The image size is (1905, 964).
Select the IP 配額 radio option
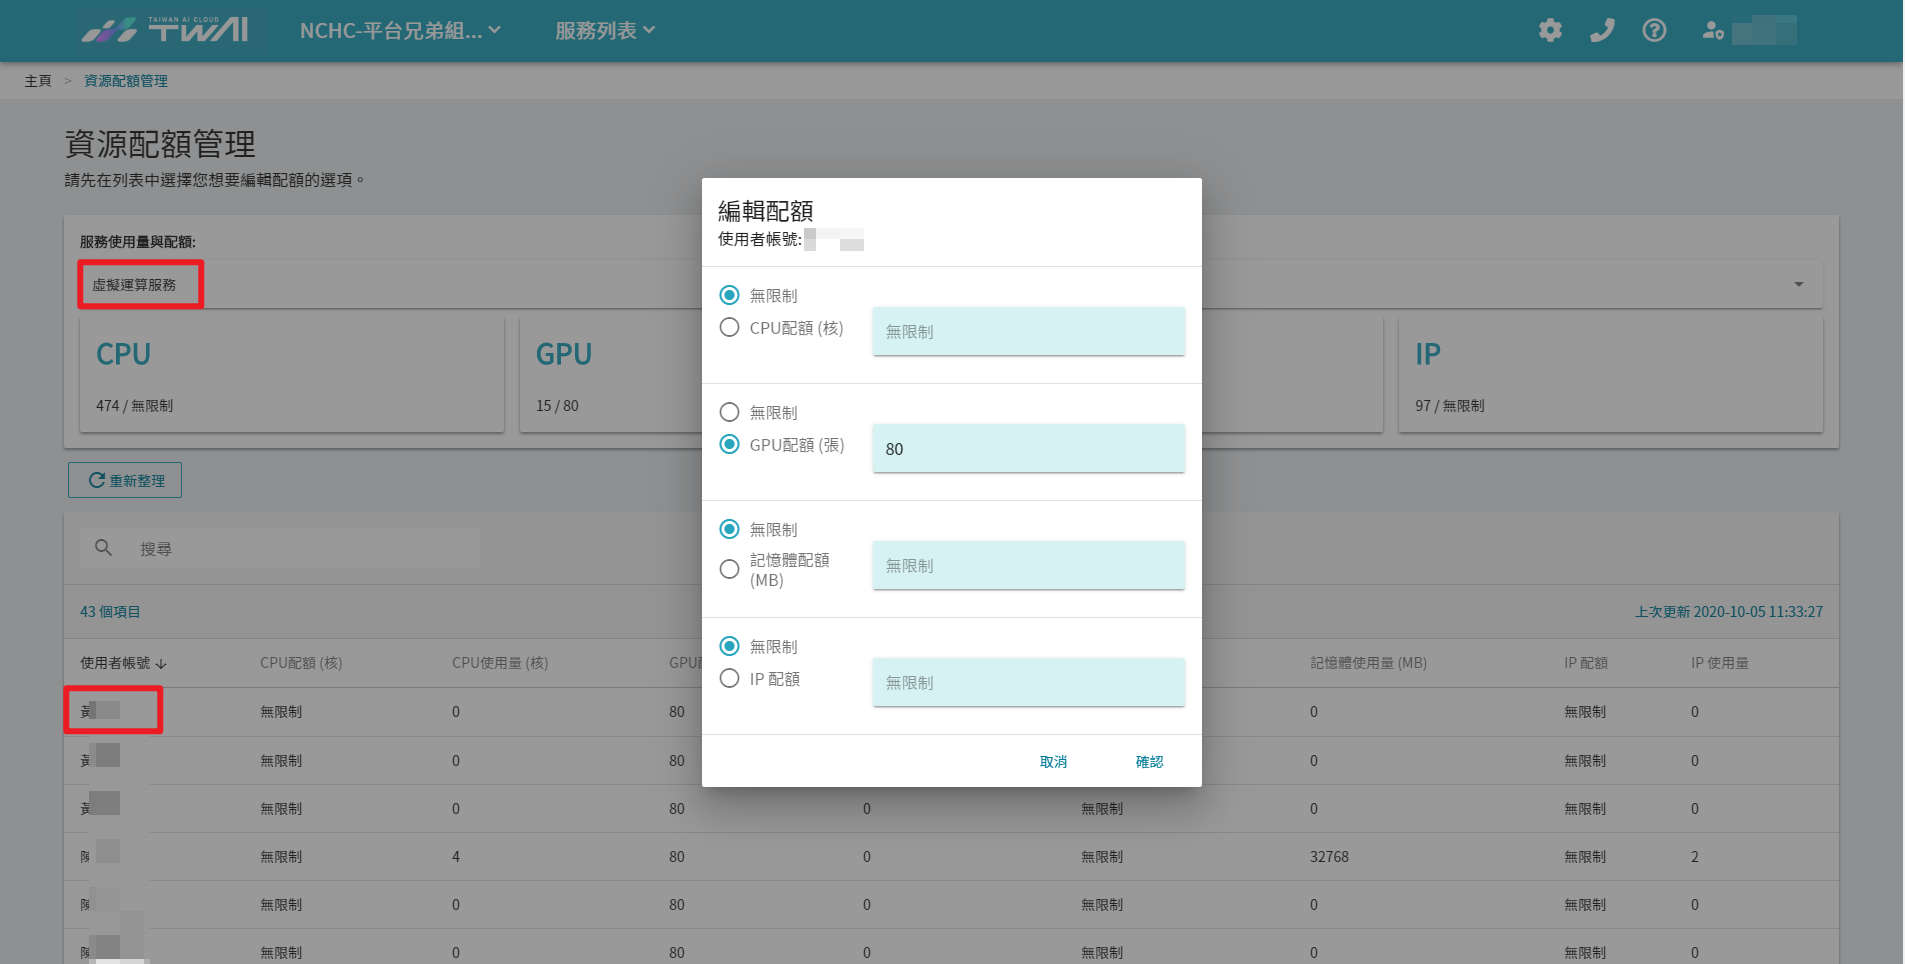tap(730, 678)
